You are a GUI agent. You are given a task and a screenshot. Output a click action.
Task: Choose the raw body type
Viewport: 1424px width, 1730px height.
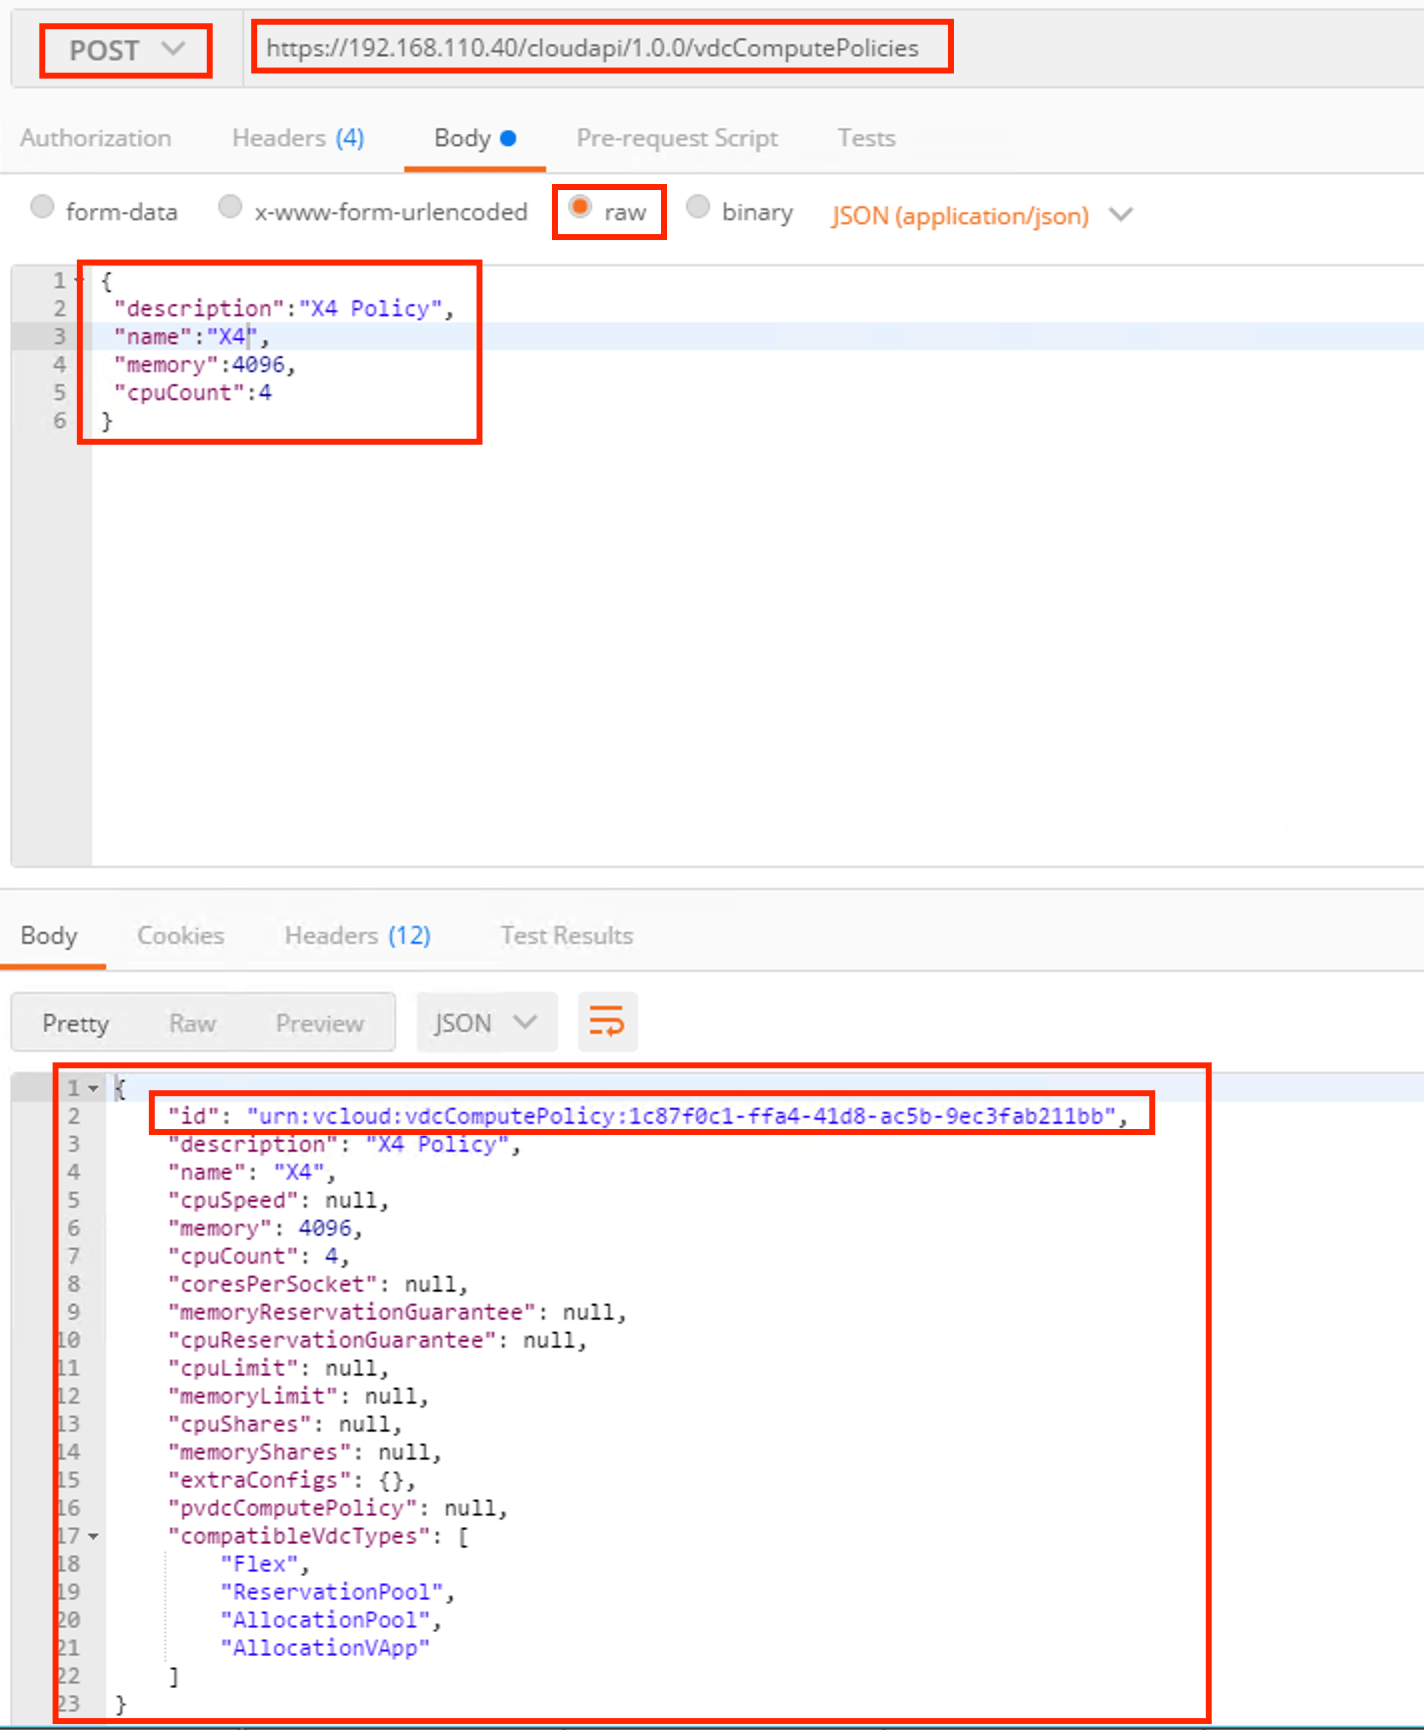tap(580, 207)
